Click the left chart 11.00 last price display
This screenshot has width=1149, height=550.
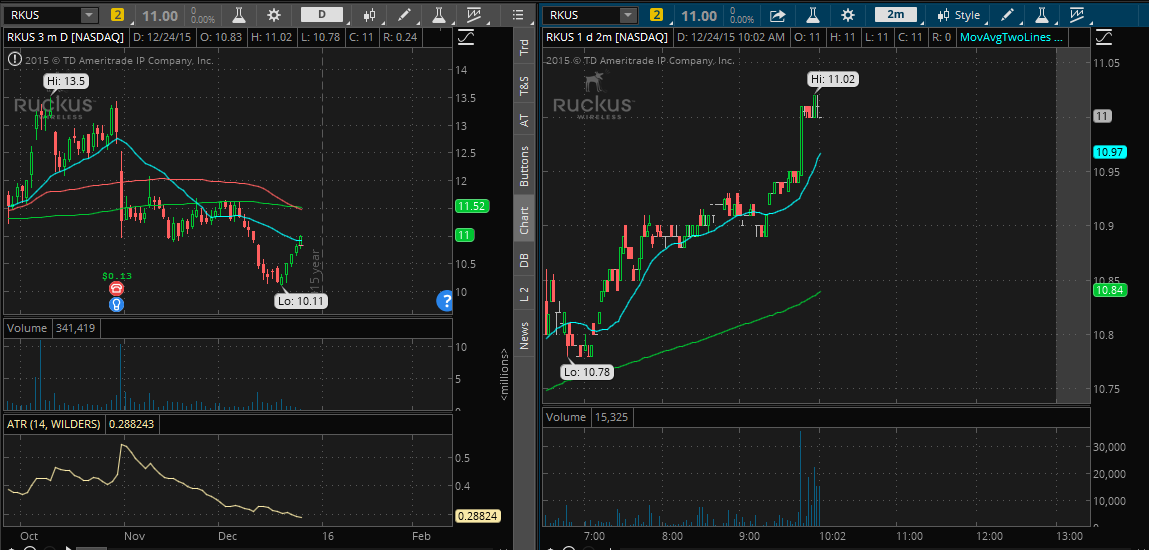click(158, 15)
